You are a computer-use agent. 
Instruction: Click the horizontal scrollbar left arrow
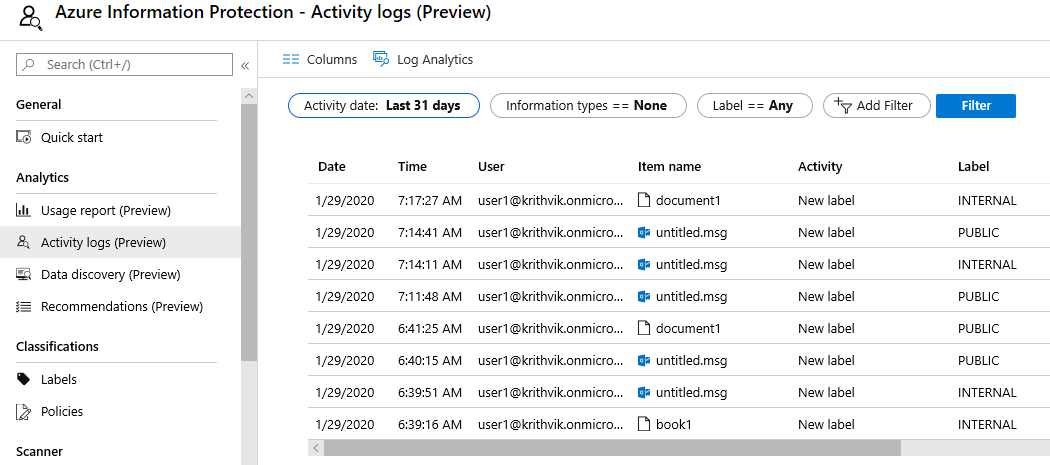click(x=315, y=448)
